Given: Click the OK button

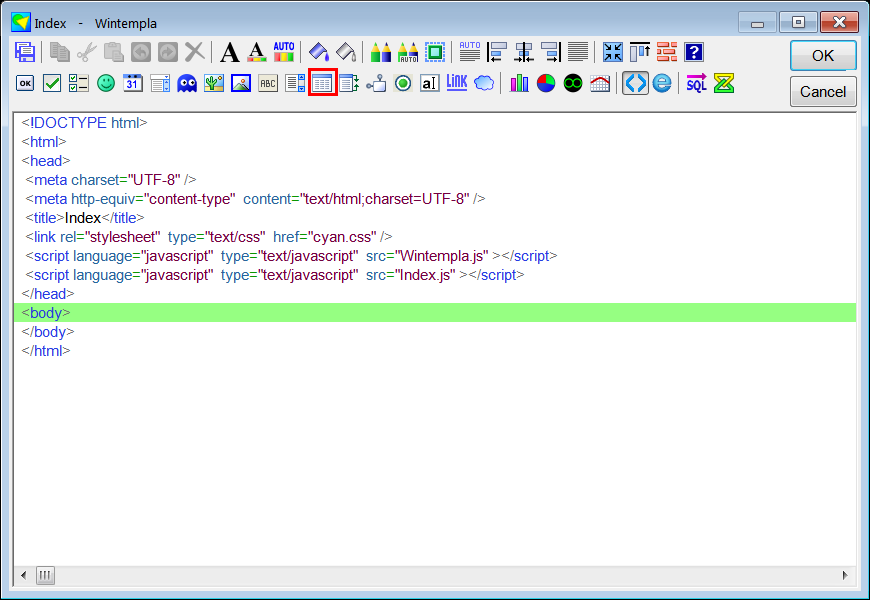Looking at the screenshot, I should click(x=823, y=56).
